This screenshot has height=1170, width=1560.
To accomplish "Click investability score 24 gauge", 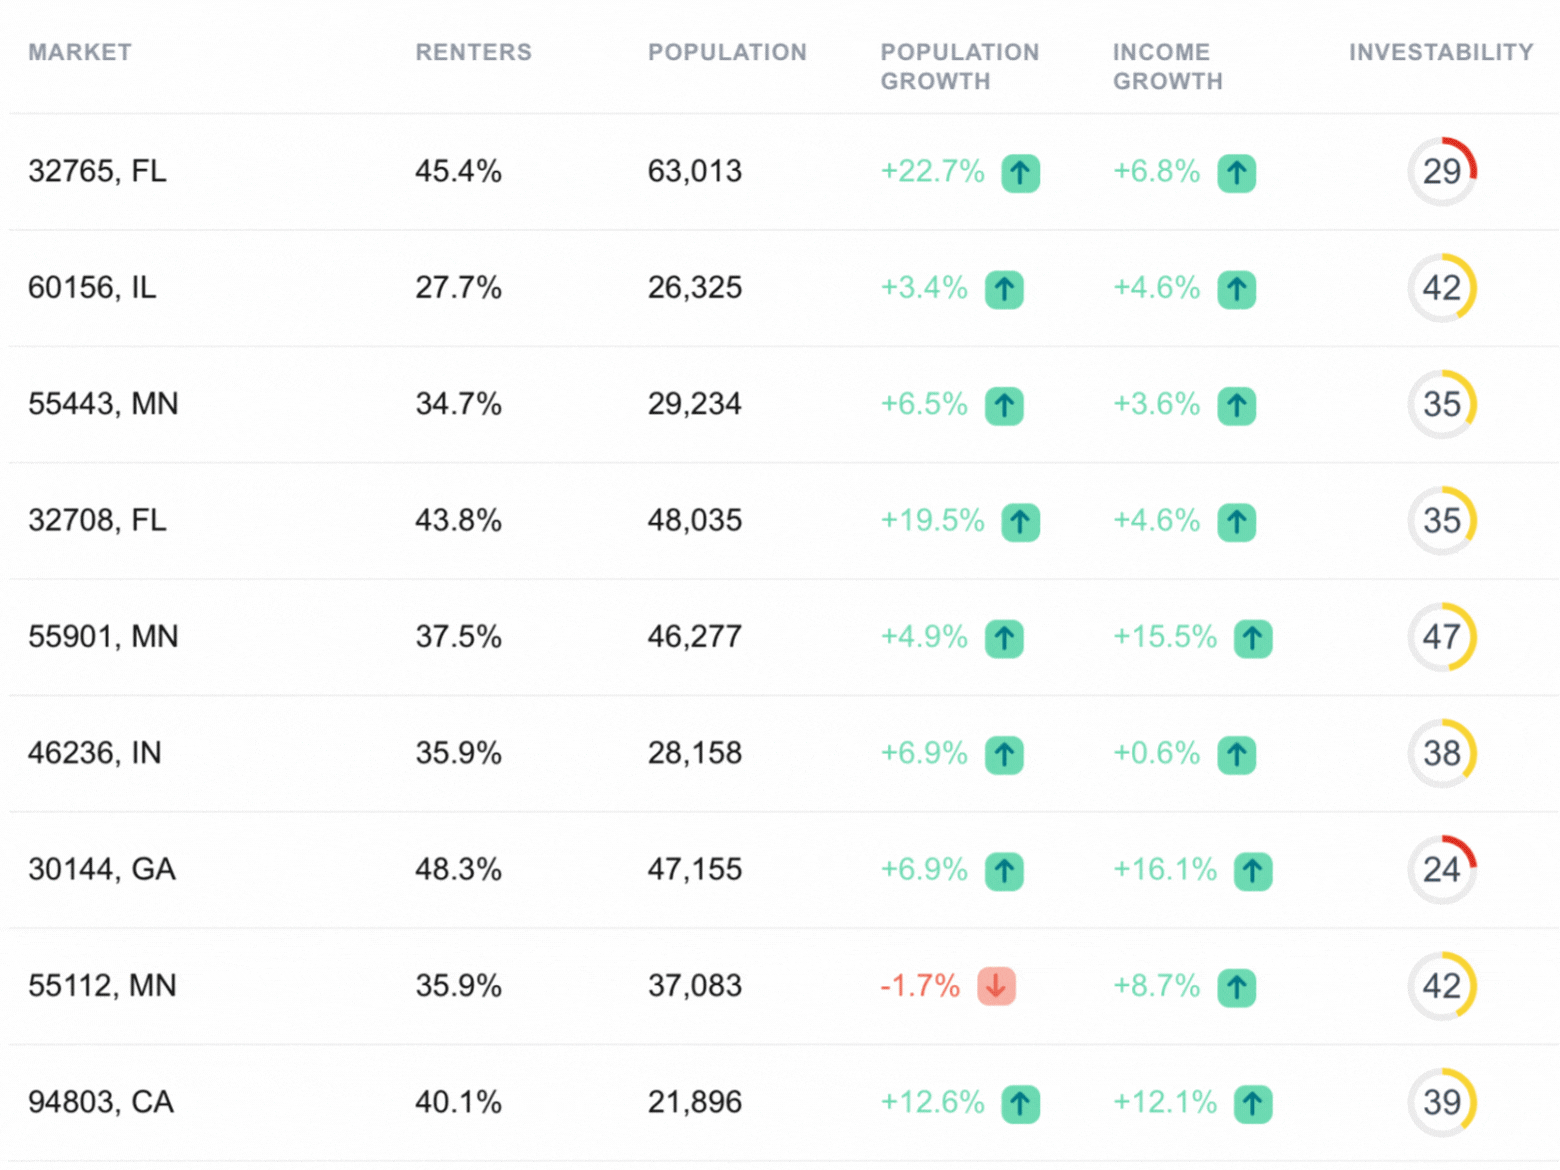I will coord(1441,870).
